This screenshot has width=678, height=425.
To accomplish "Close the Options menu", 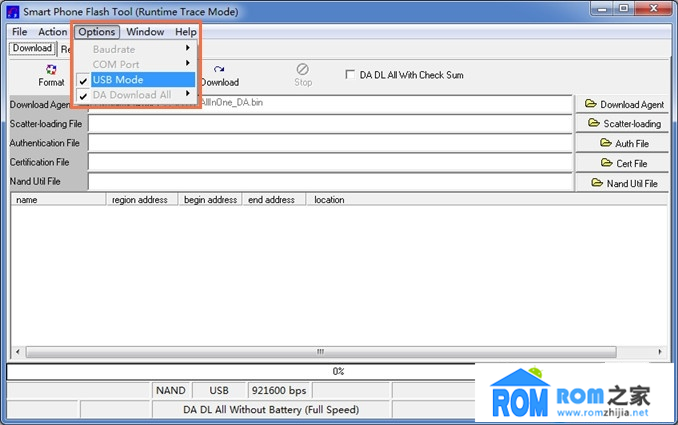I will (x=96, y=32).
